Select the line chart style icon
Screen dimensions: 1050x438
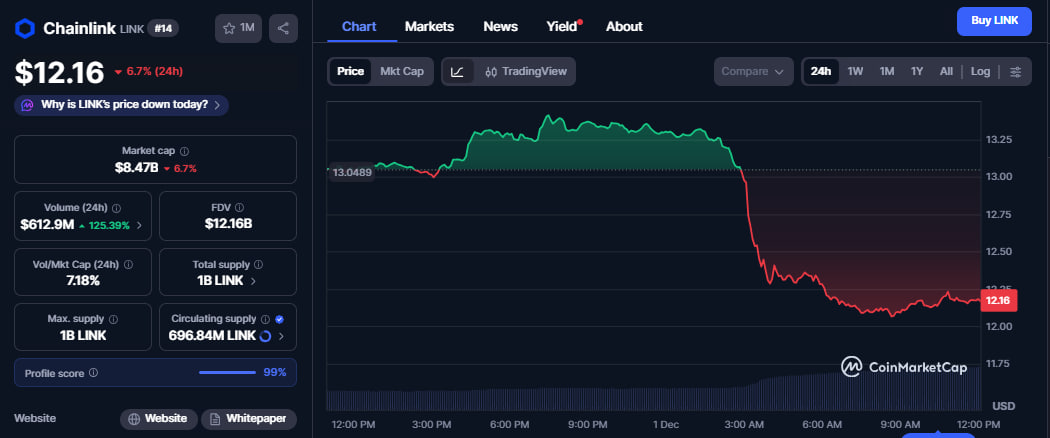(x=457, y=72)
